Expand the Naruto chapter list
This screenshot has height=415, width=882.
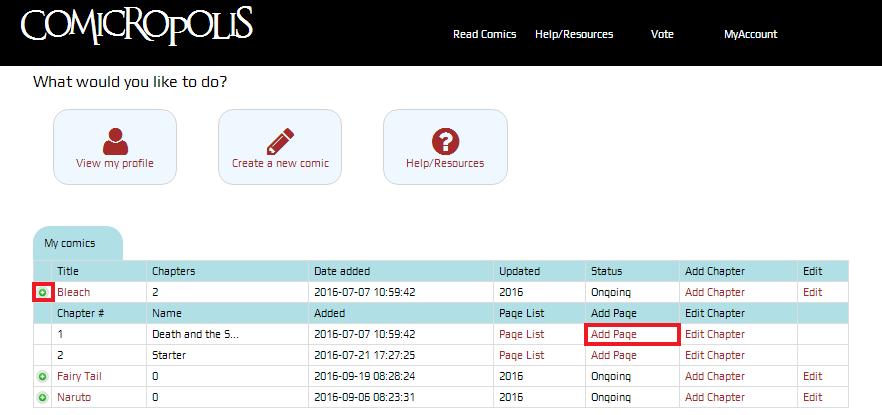pyautogui.click(x=43, y=398)
